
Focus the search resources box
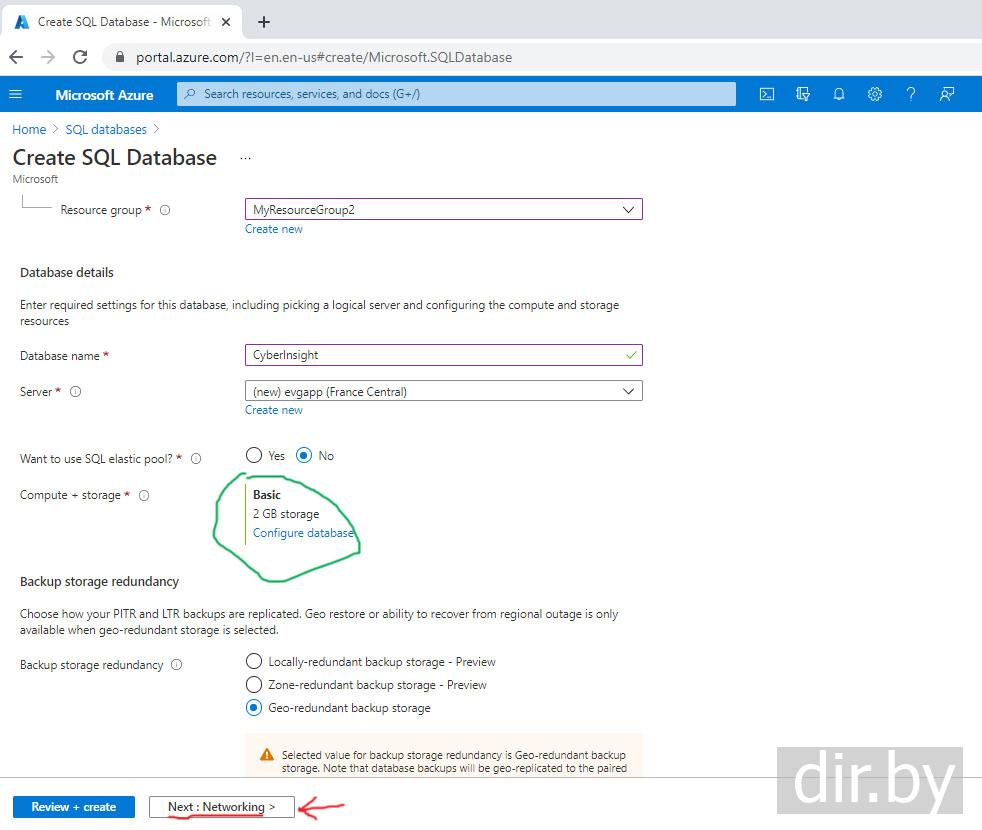pos(456,94)
